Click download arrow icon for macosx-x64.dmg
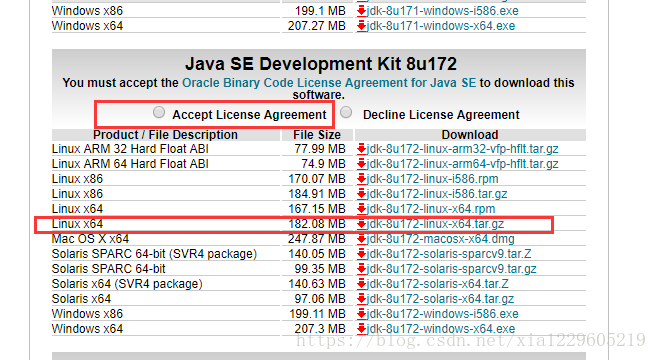This screenshot has width=657, height=360. [x=361, y=239]
